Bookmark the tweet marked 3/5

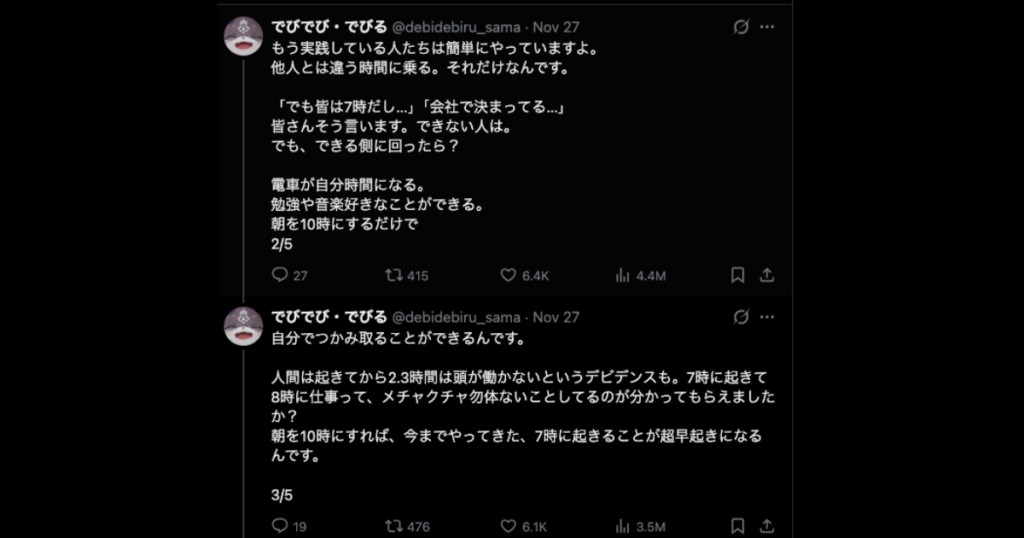[737, 526]
